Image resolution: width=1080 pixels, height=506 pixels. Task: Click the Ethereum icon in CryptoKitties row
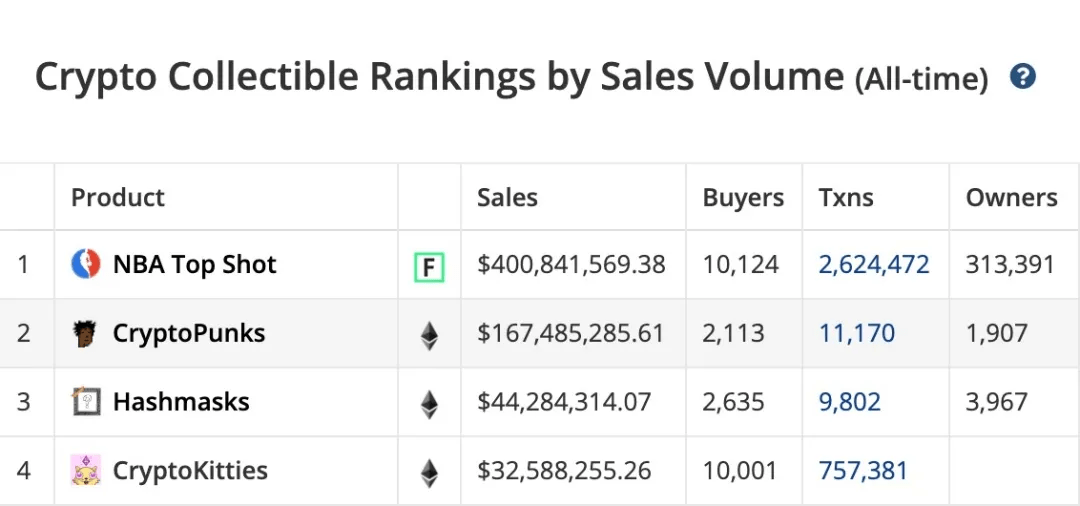[429, 471]
